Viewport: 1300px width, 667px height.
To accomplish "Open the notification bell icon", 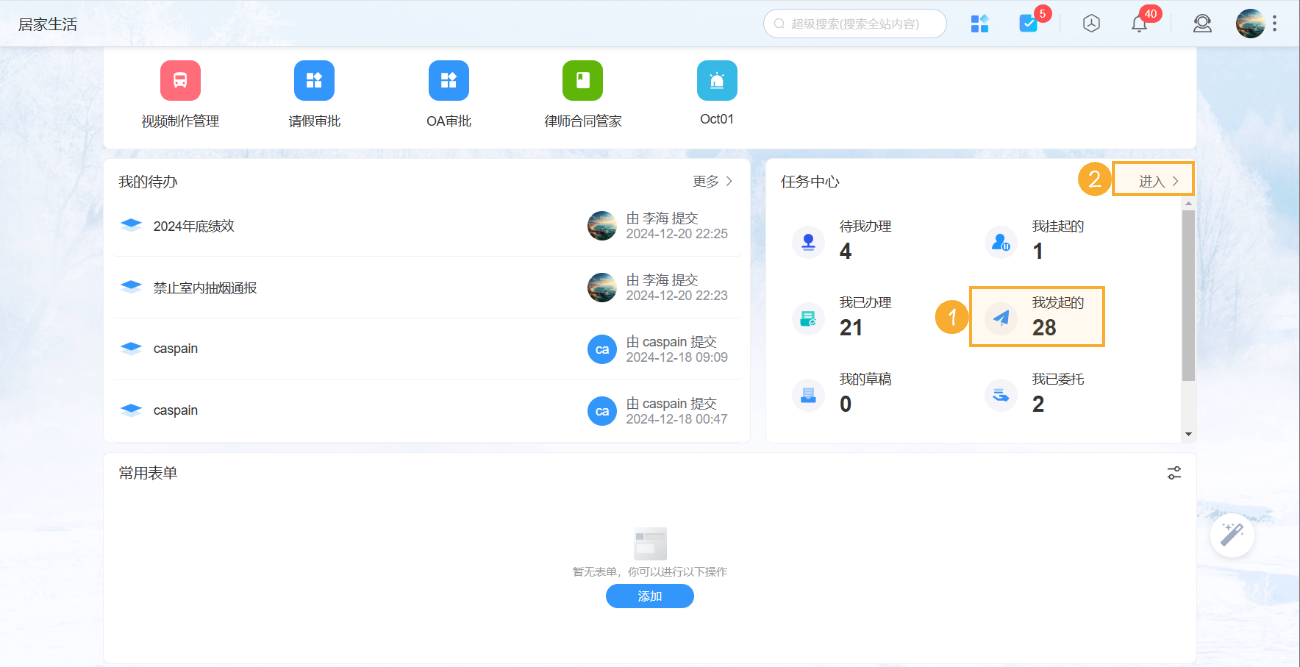I will tap(1139, 24).
